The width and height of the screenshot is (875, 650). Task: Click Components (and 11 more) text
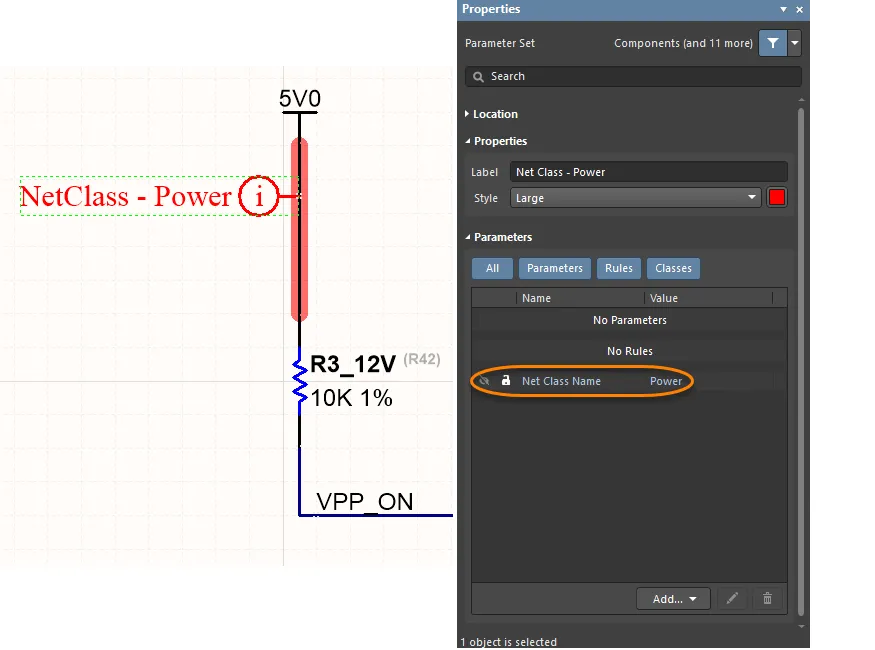tap(683, 44)
